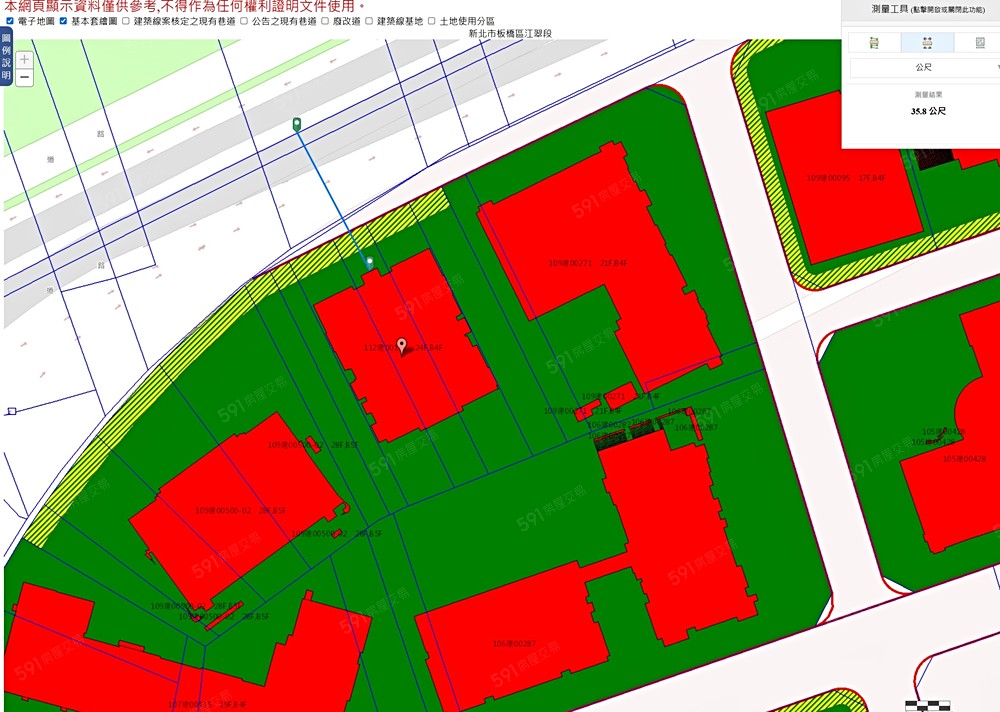1000x712 pixels.
Task: Click the red location marker on building
Action: pos(402,345)
